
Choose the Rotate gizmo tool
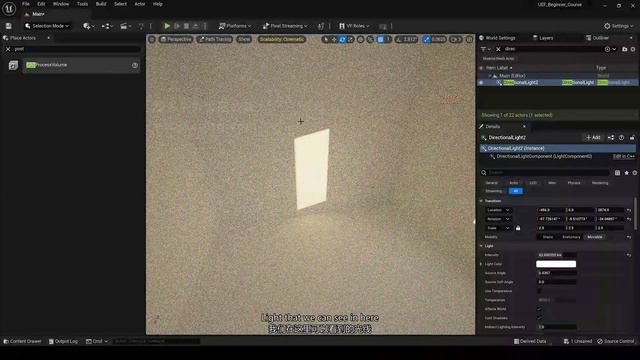pos(342,40)
